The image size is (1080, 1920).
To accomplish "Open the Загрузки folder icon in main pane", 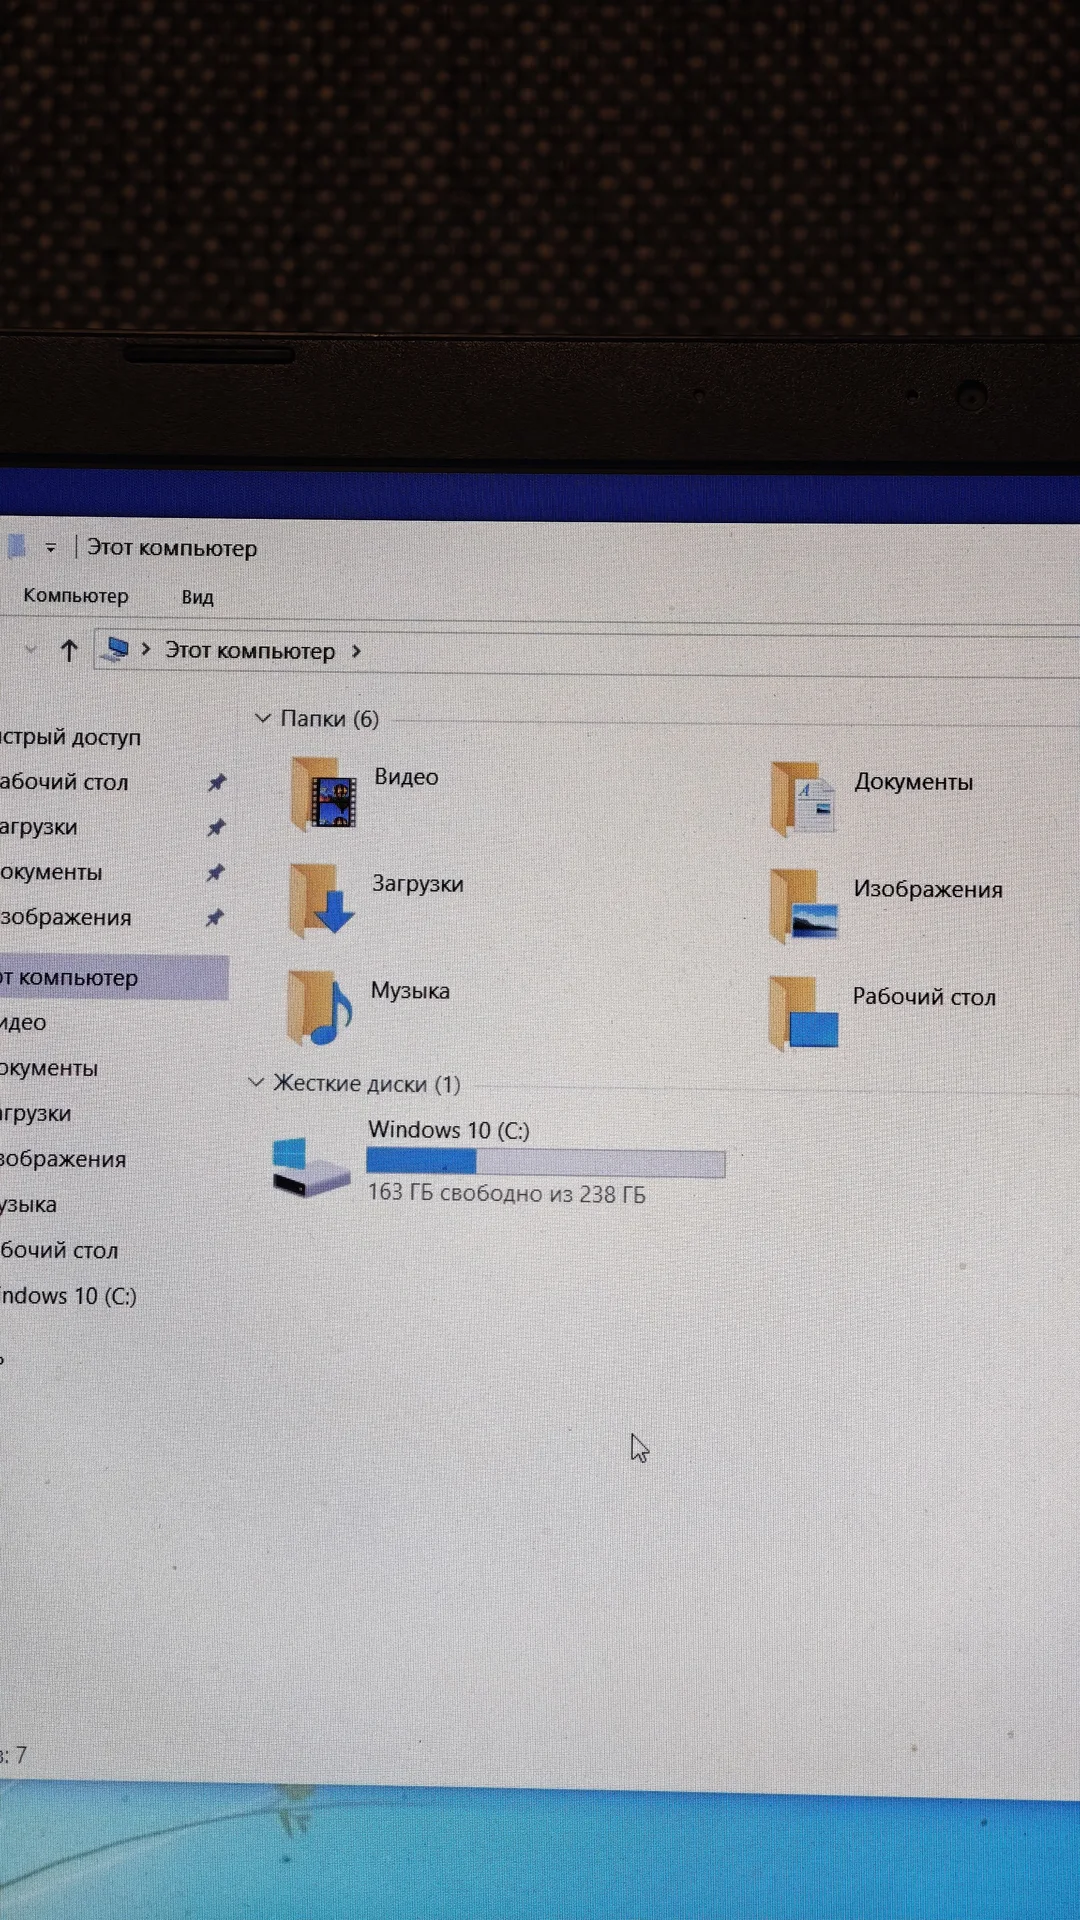I will pos(321,900).
